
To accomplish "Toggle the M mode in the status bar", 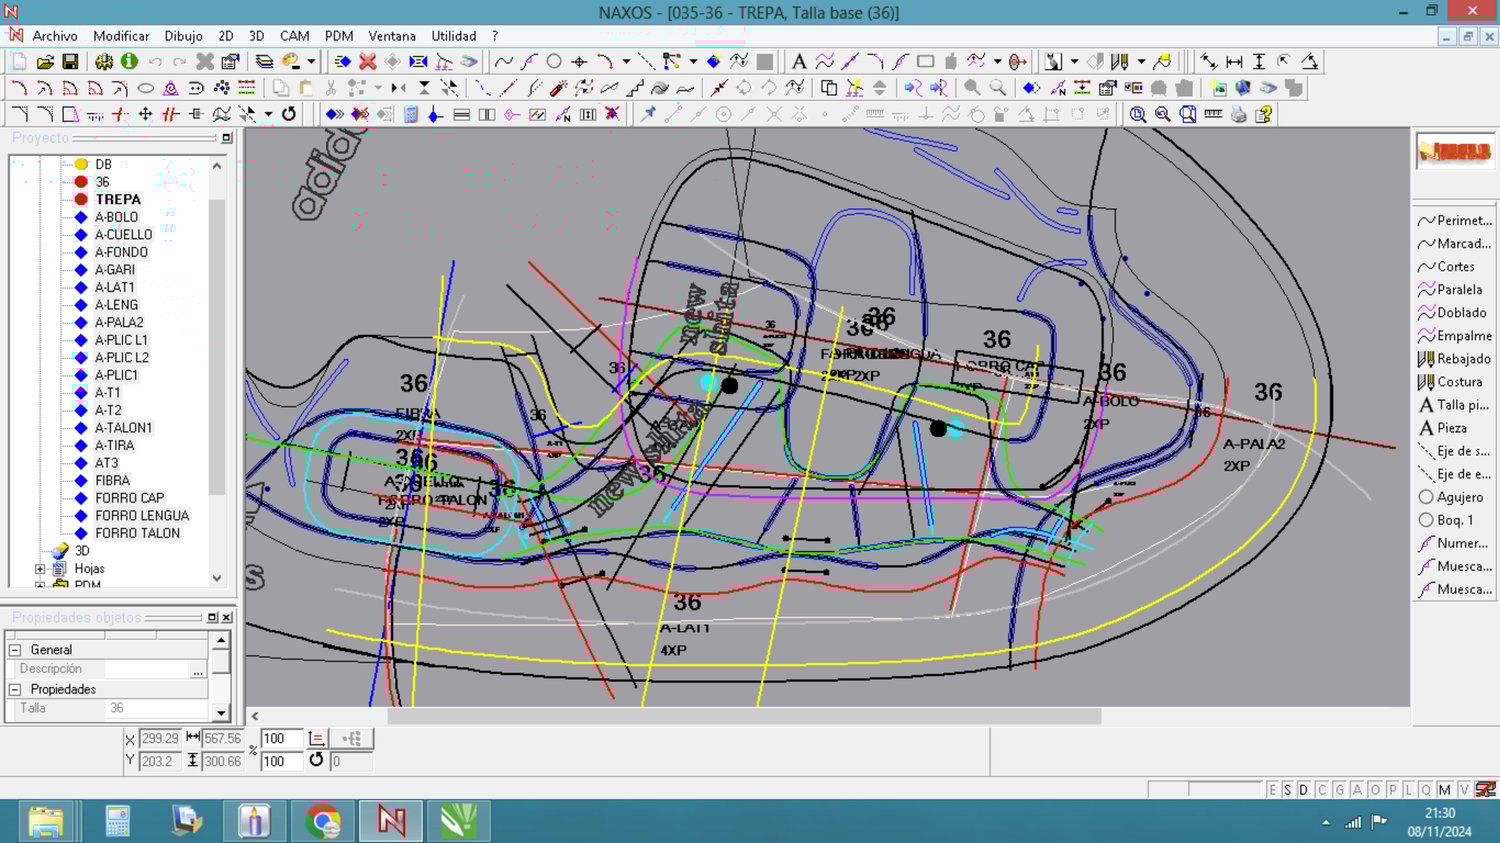I will coord(1445,790).
